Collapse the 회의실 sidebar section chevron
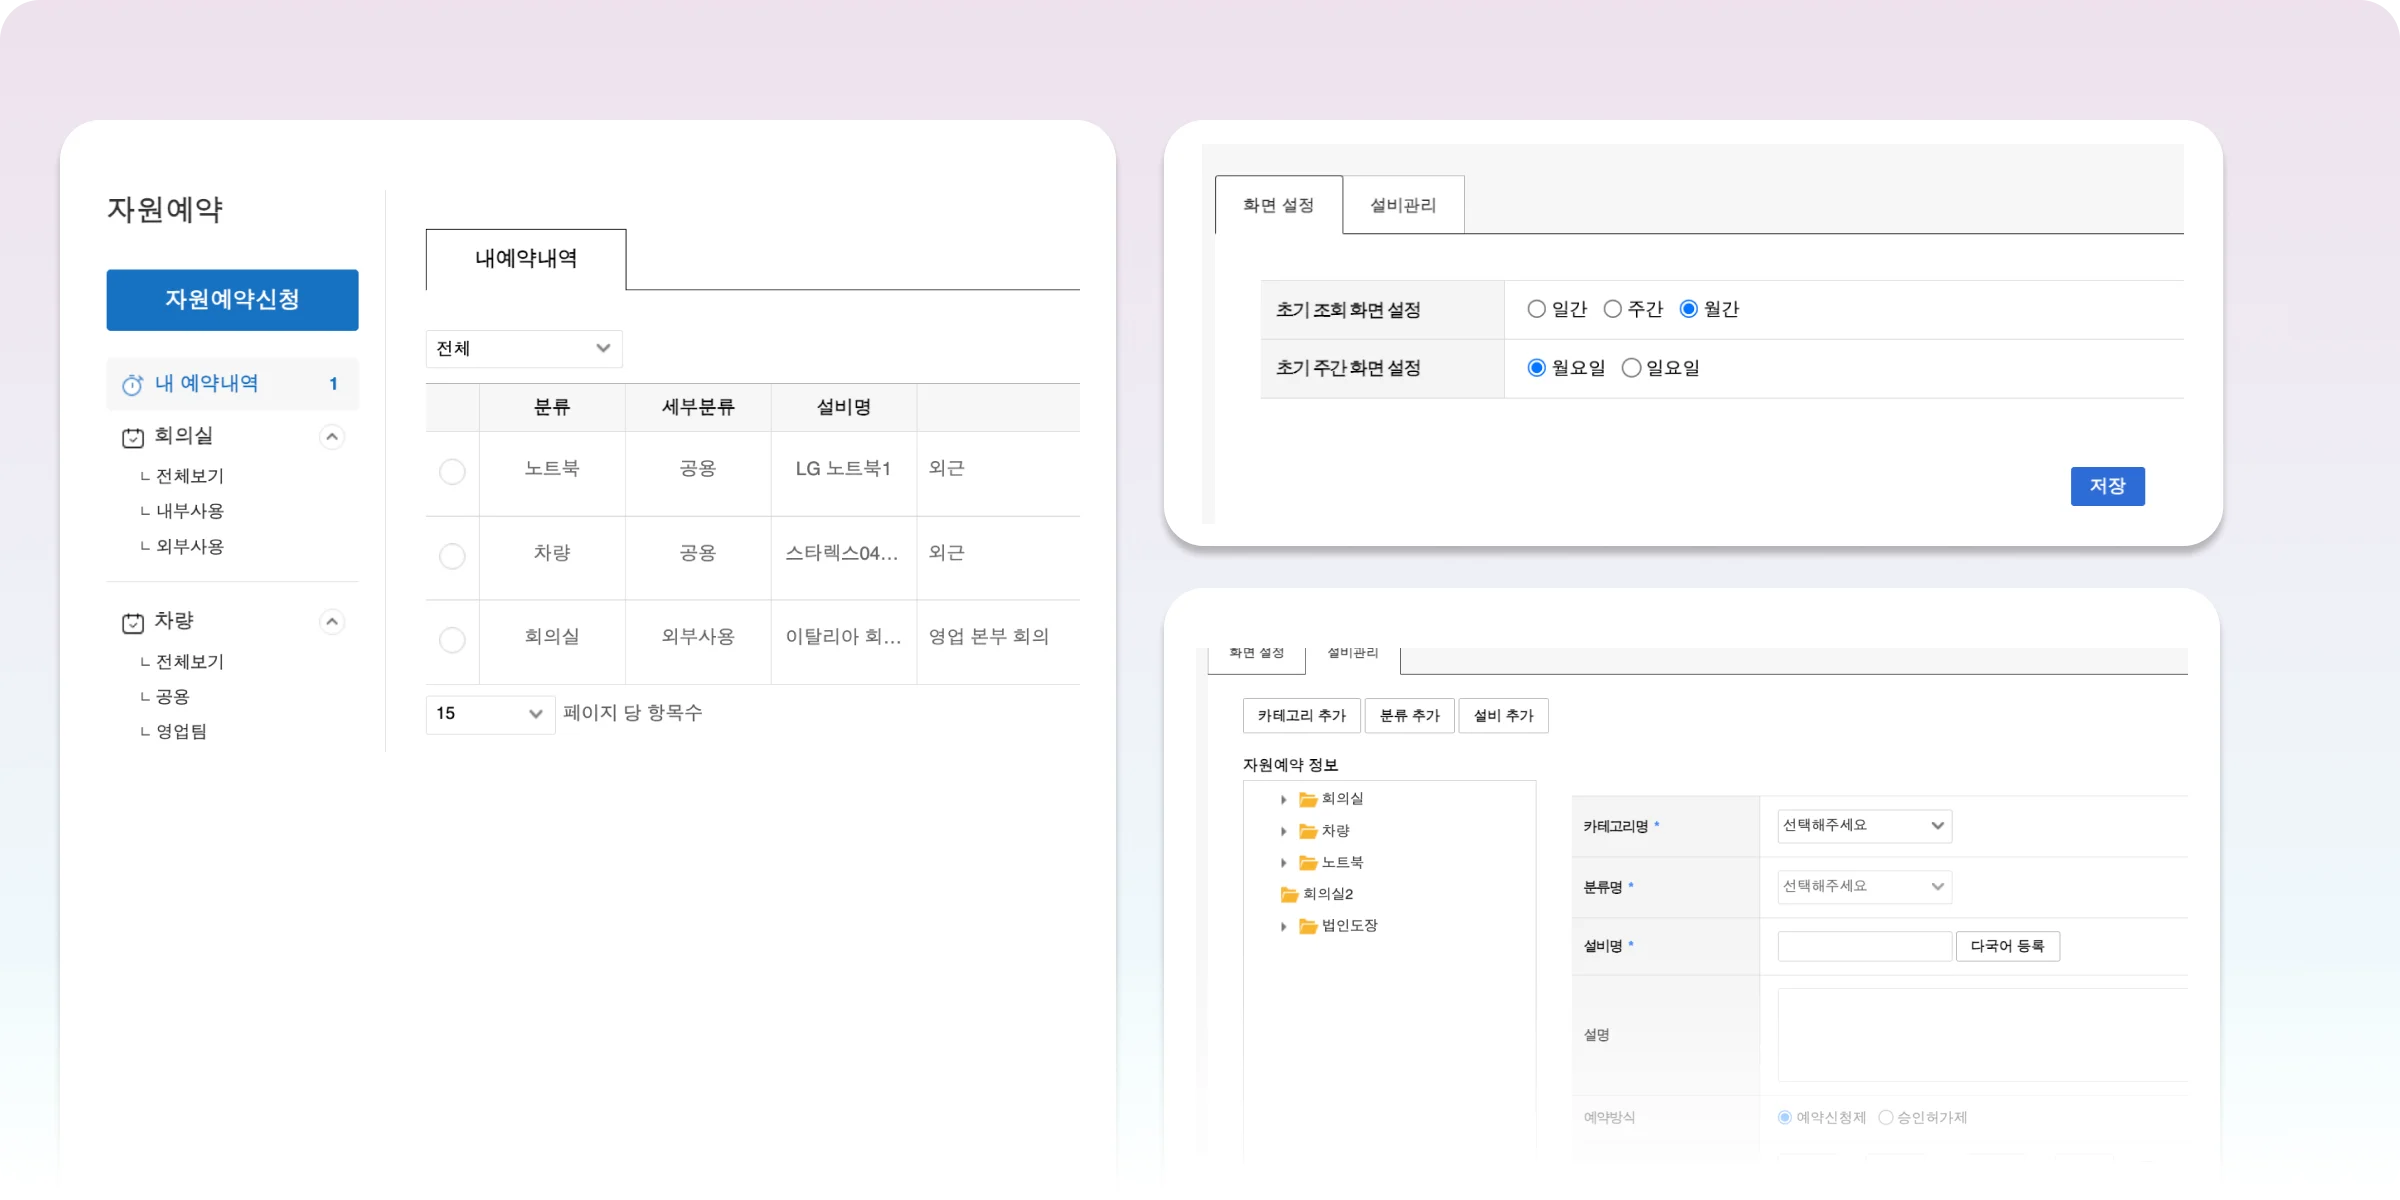The image size is (2400, 1200). tap(332, 437)
